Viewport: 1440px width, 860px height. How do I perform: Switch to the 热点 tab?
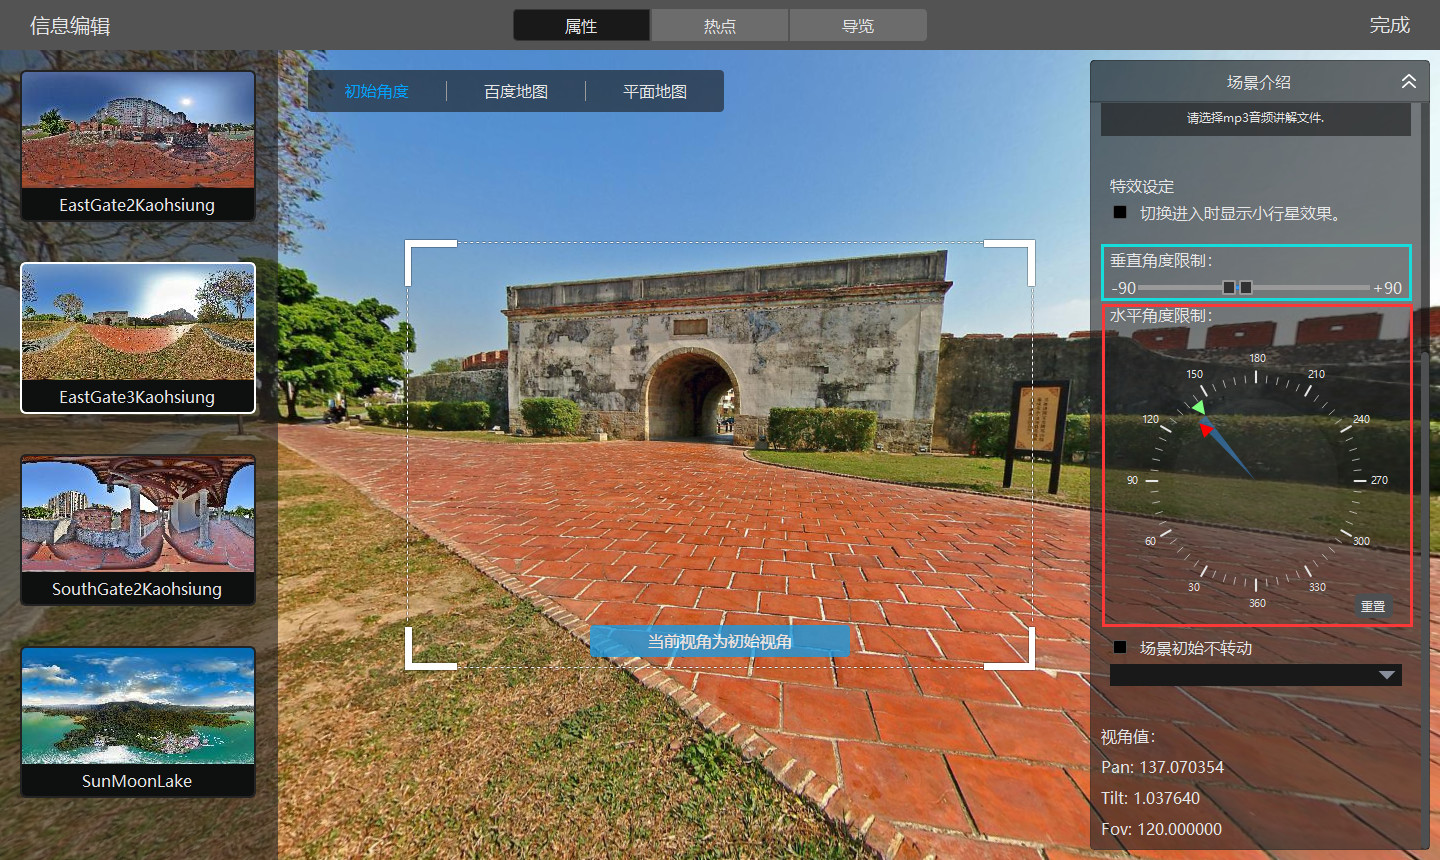click(x=719, y=26)
